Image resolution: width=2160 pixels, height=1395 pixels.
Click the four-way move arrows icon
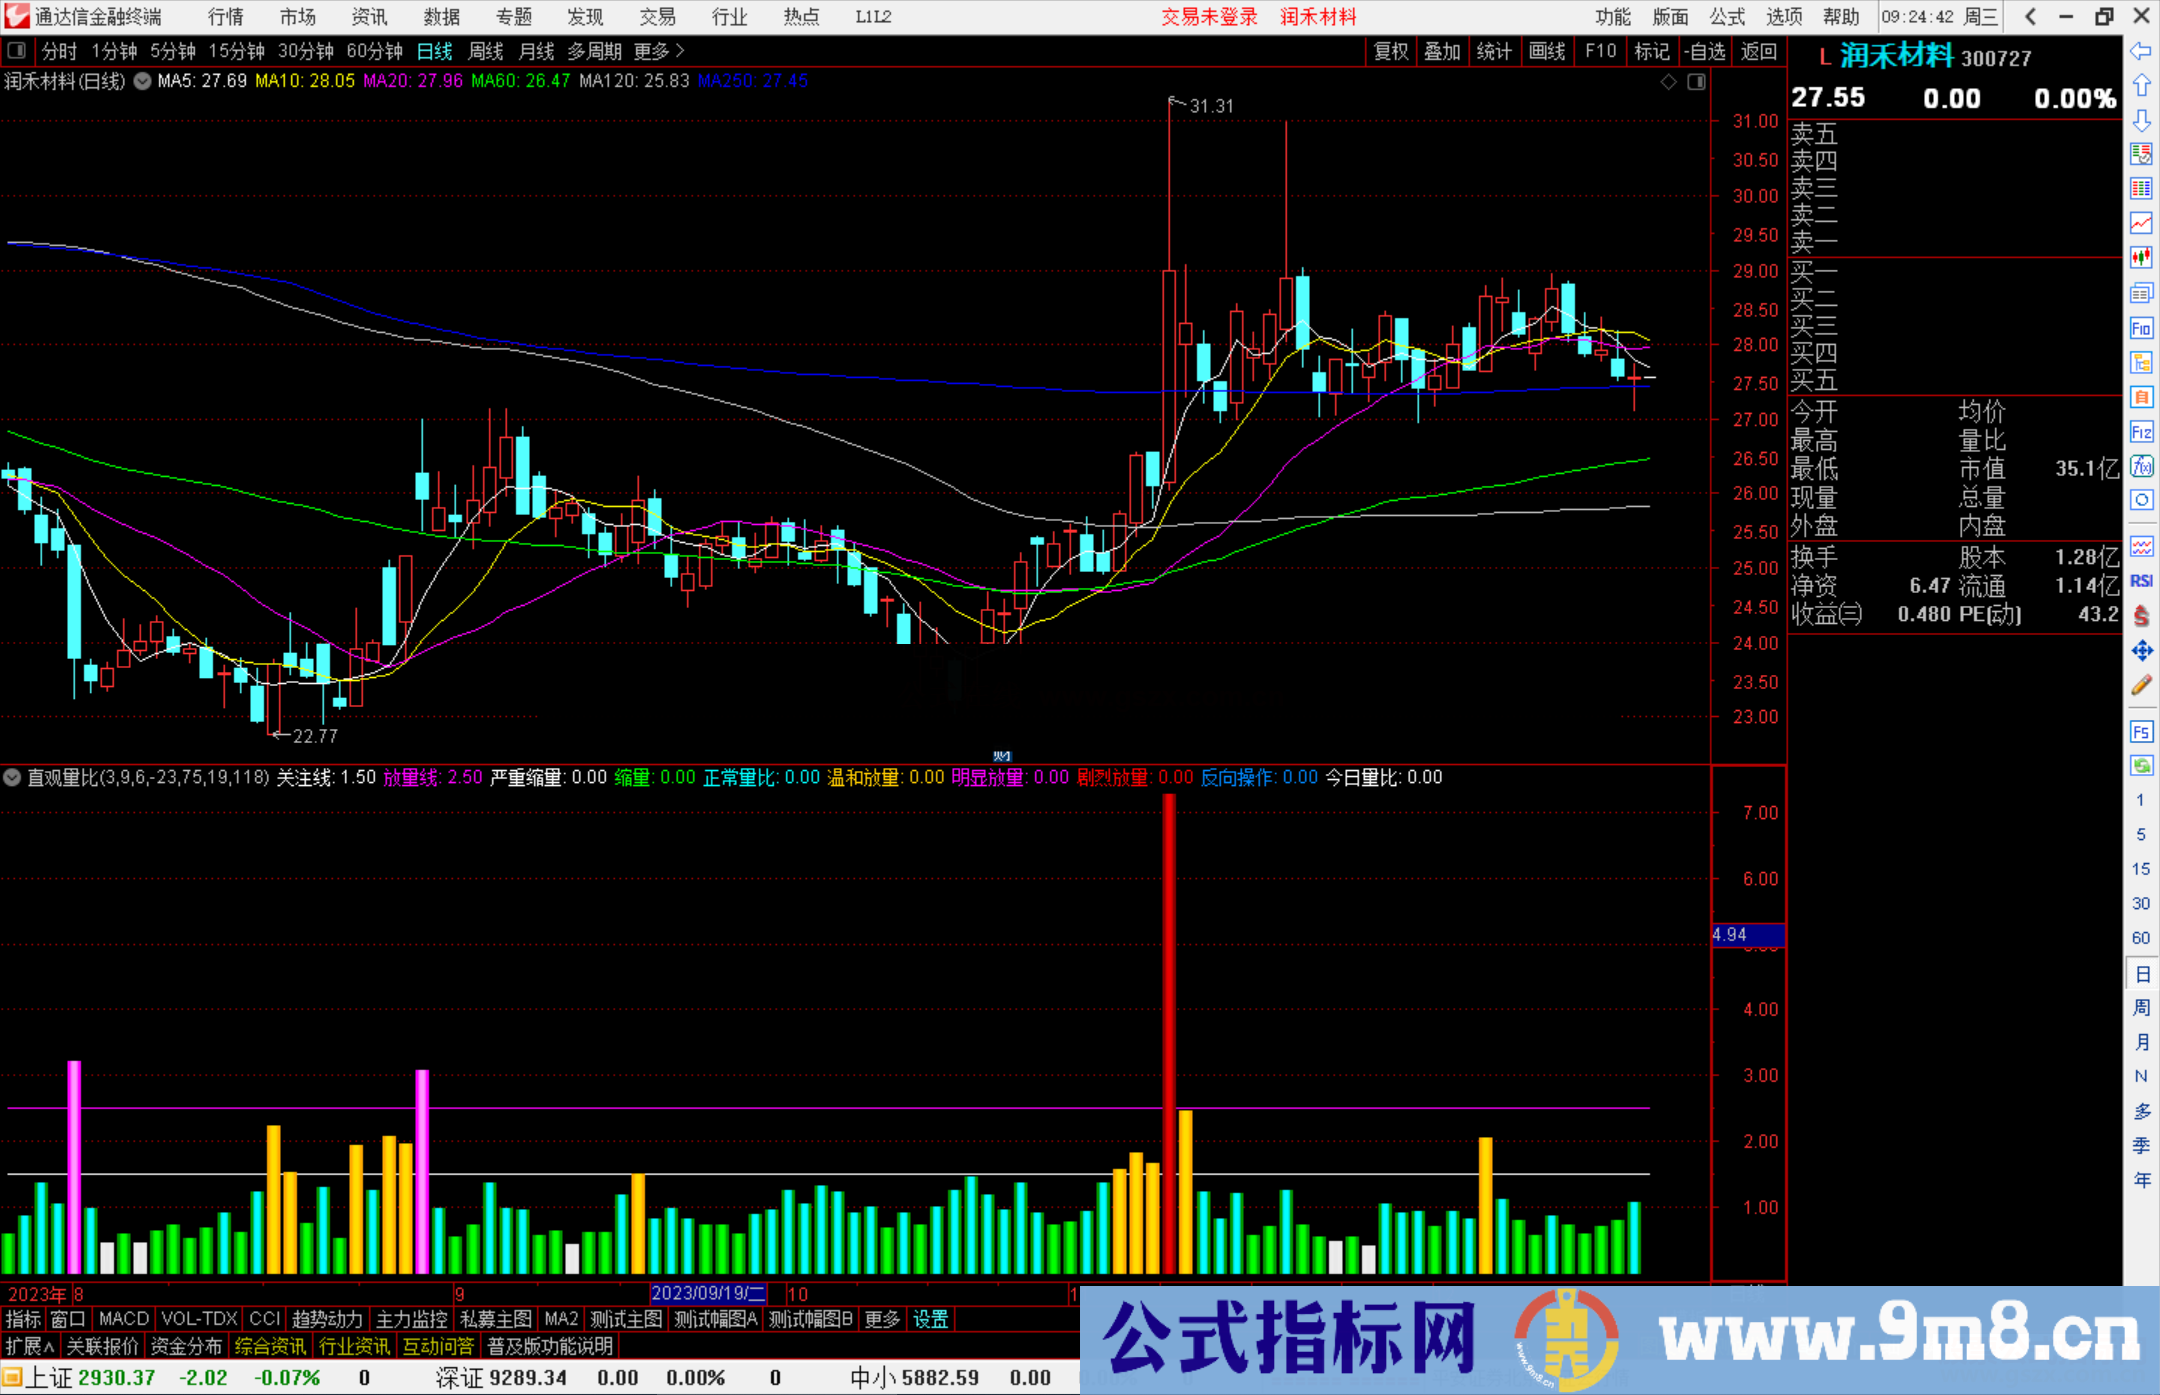tap(2141, 651)
